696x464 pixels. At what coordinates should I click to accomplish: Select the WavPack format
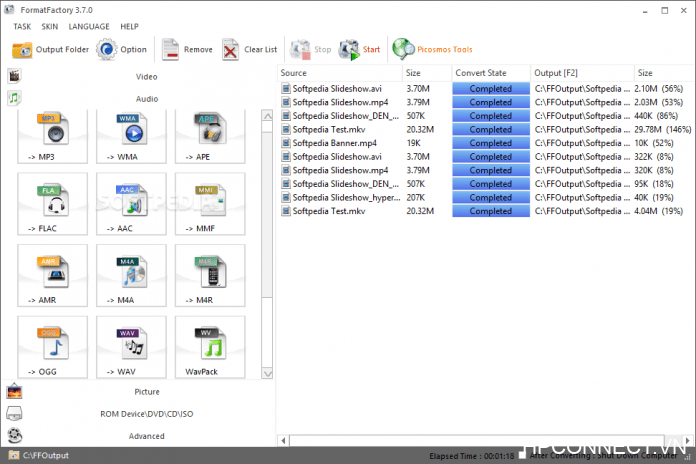pyautogui.click(x=210, y=347)
